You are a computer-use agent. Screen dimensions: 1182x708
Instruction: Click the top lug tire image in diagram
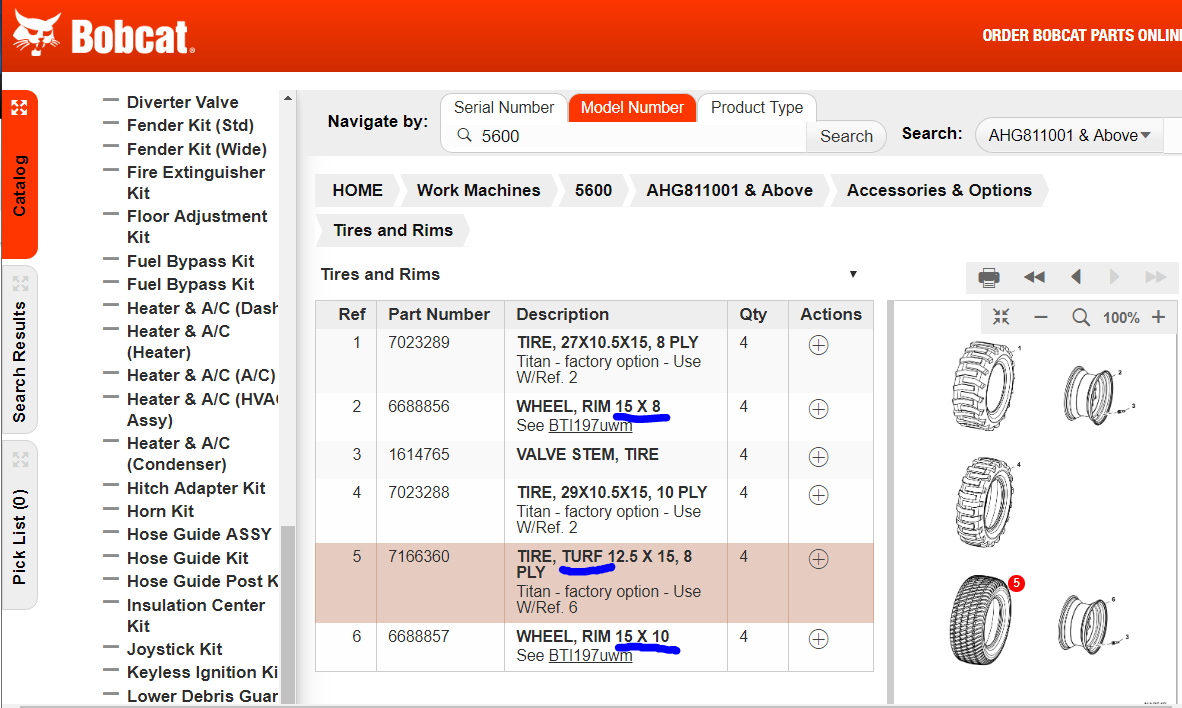[x=984, y=385]
